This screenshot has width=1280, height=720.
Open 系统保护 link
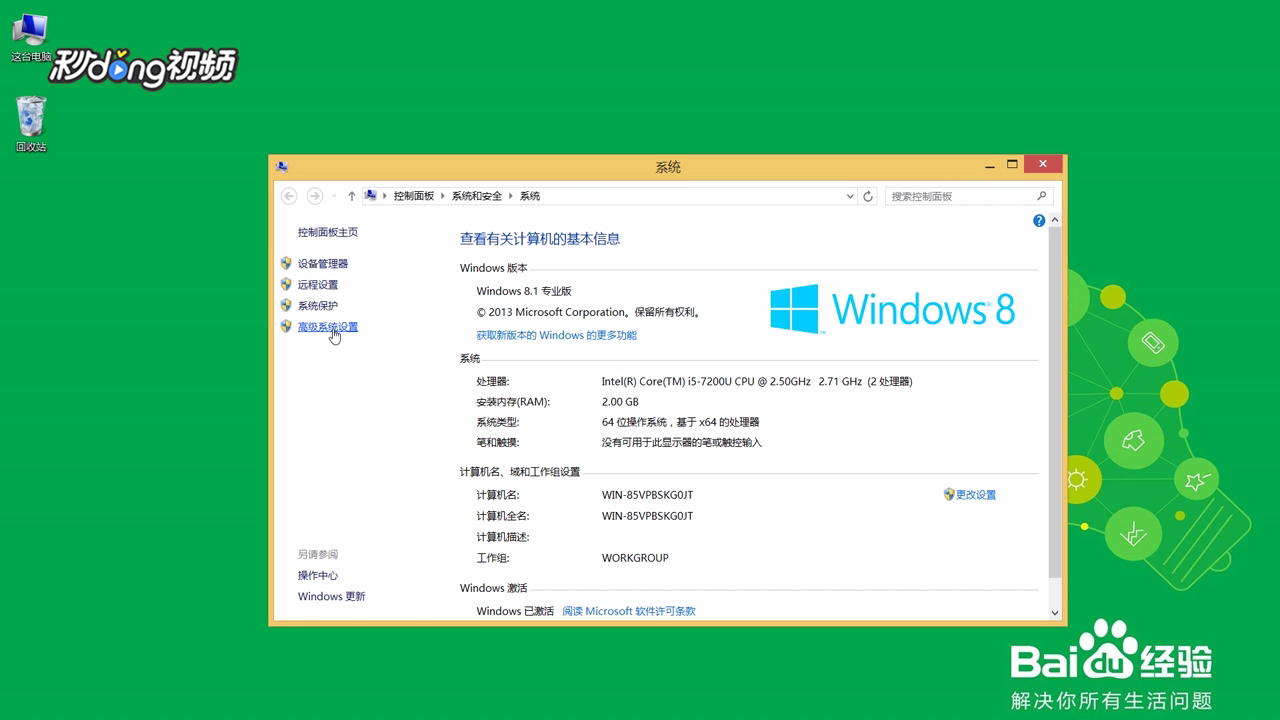point(318,306)
